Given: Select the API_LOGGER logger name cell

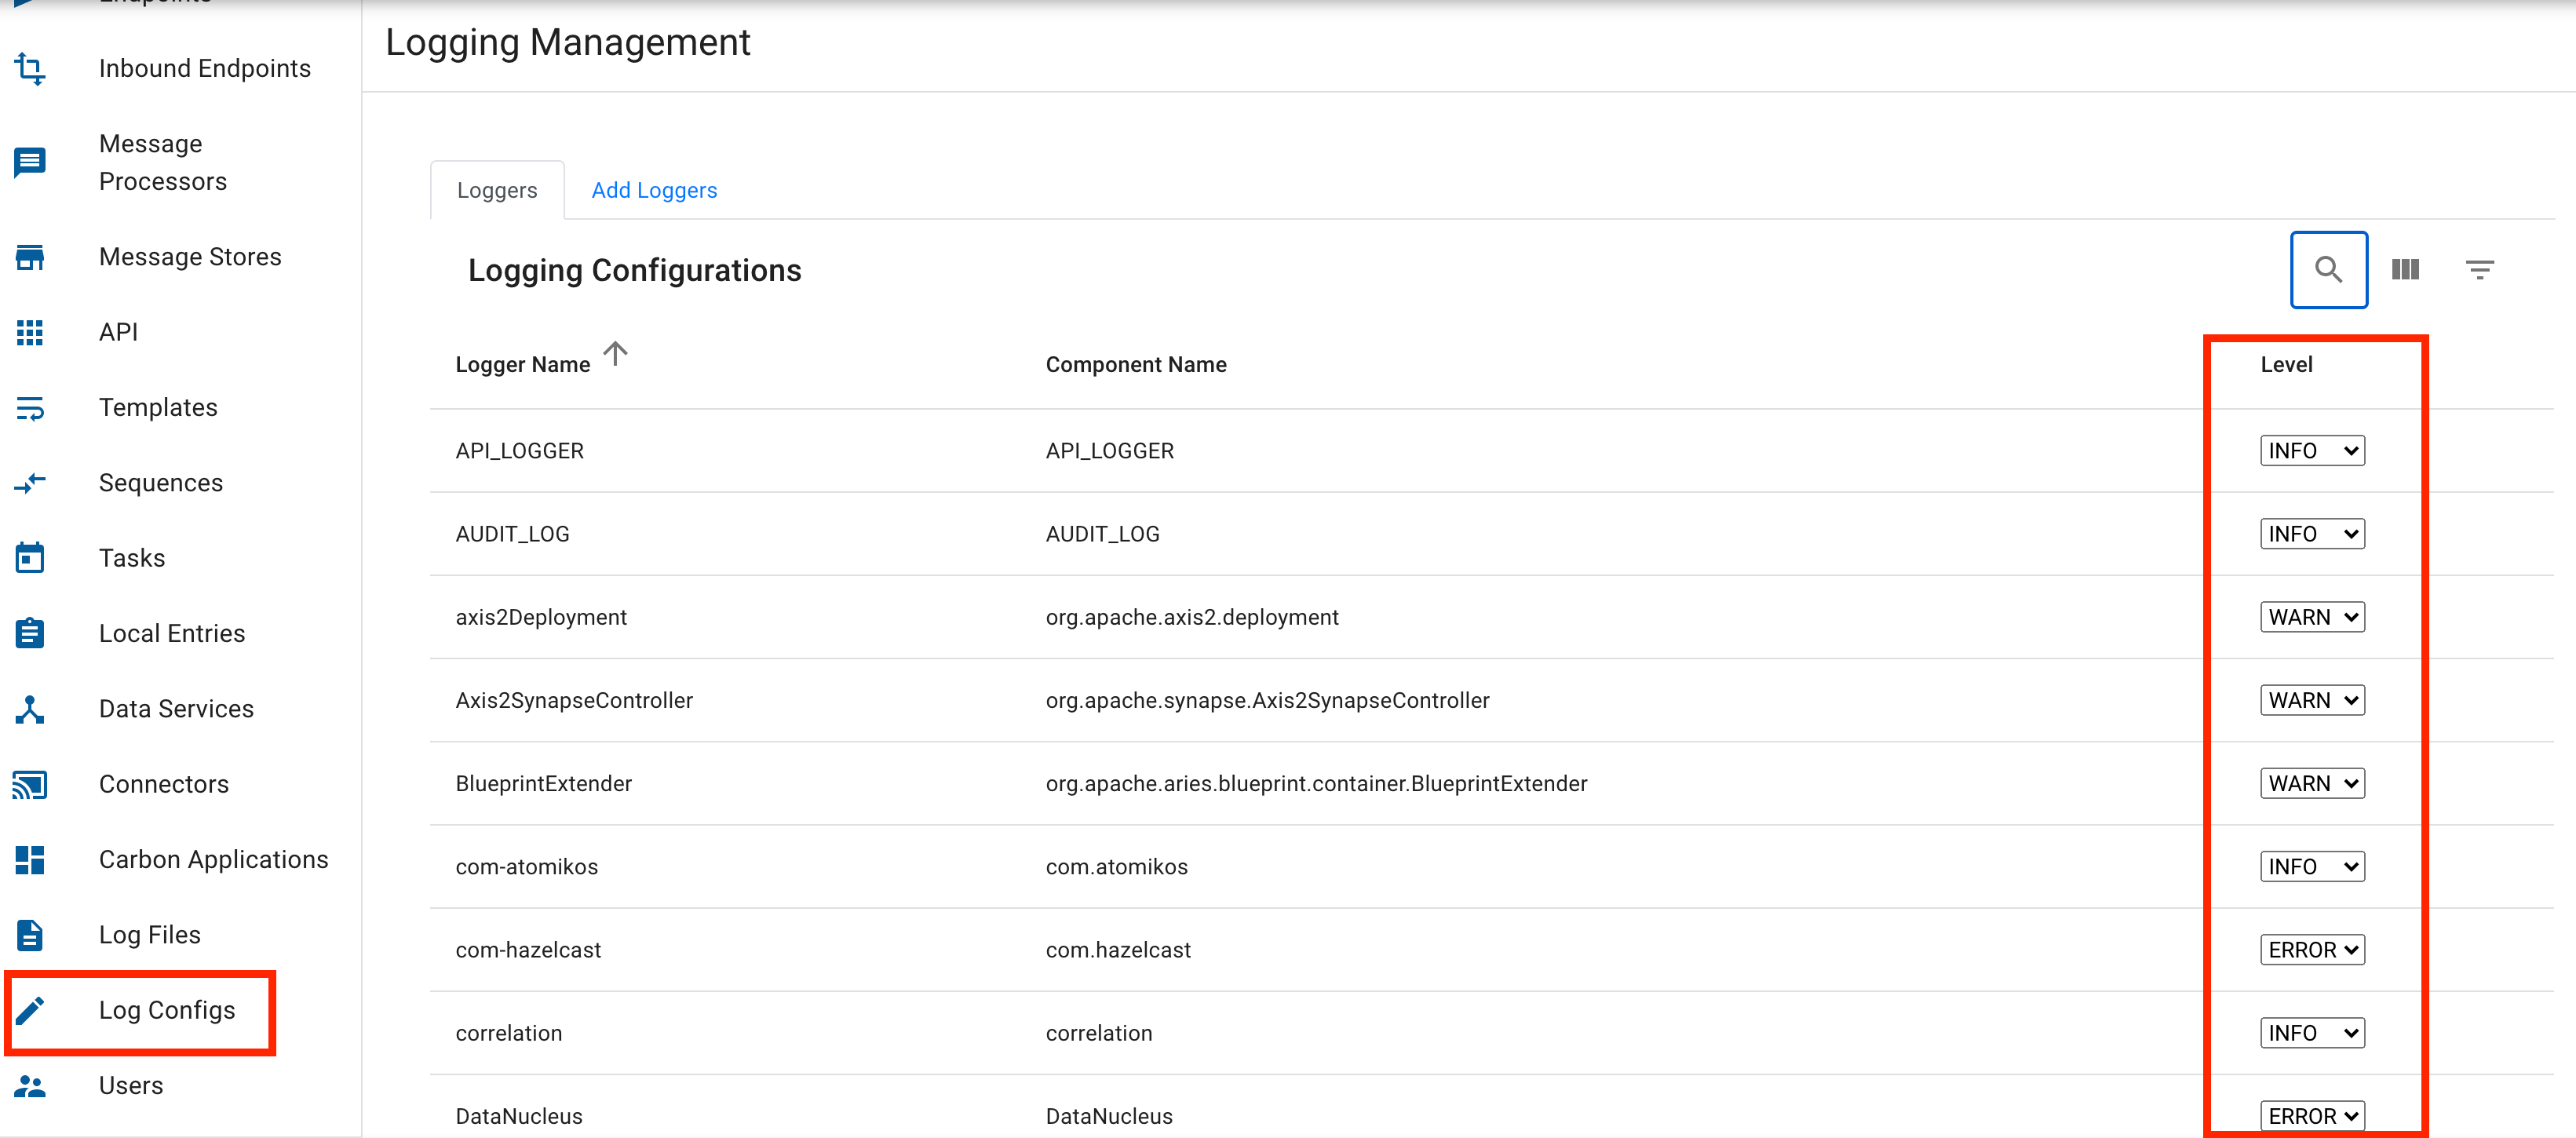Looking at the screenshot, I should click(x=520, y=451).
